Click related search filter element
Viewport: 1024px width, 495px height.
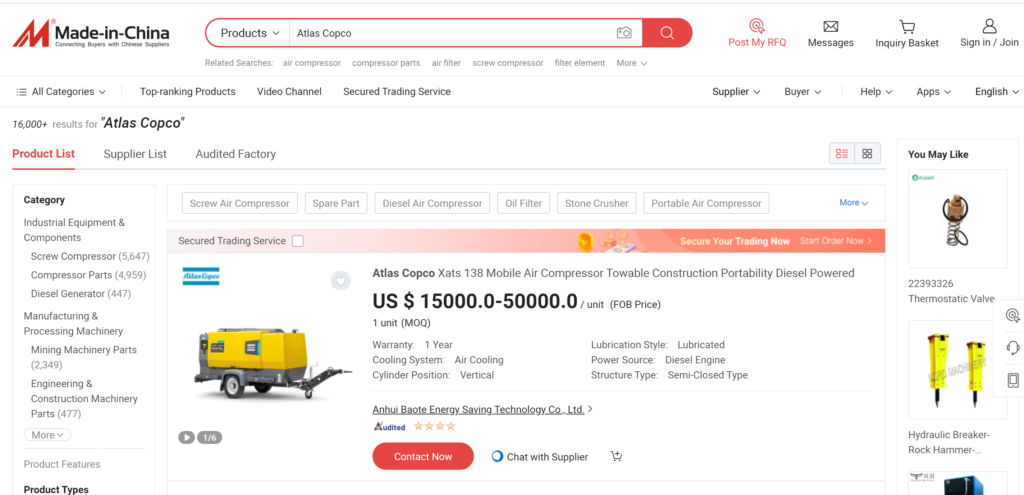(580, 63)
